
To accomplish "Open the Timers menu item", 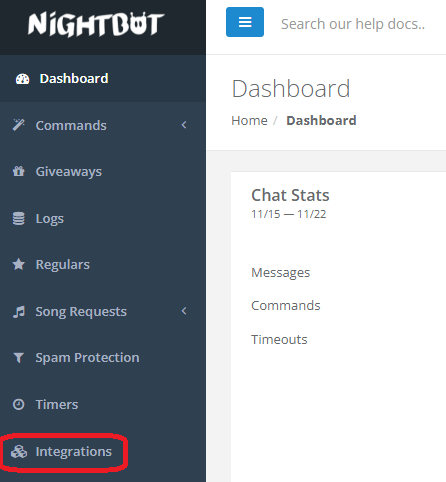I will (x=103, y=404).
